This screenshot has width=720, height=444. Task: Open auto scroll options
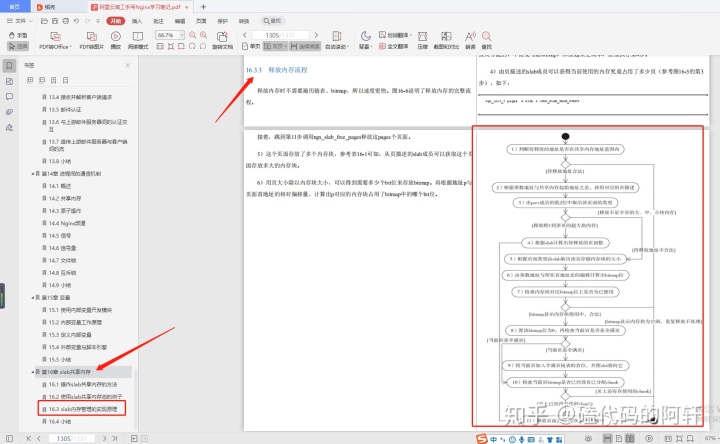pyautogui.click(x=337, y=40)
